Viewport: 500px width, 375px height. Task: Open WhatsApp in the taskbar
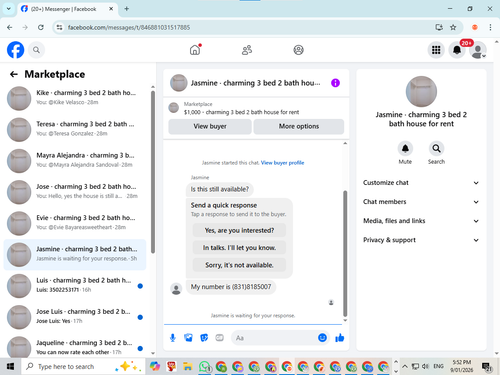pos(204,367)
